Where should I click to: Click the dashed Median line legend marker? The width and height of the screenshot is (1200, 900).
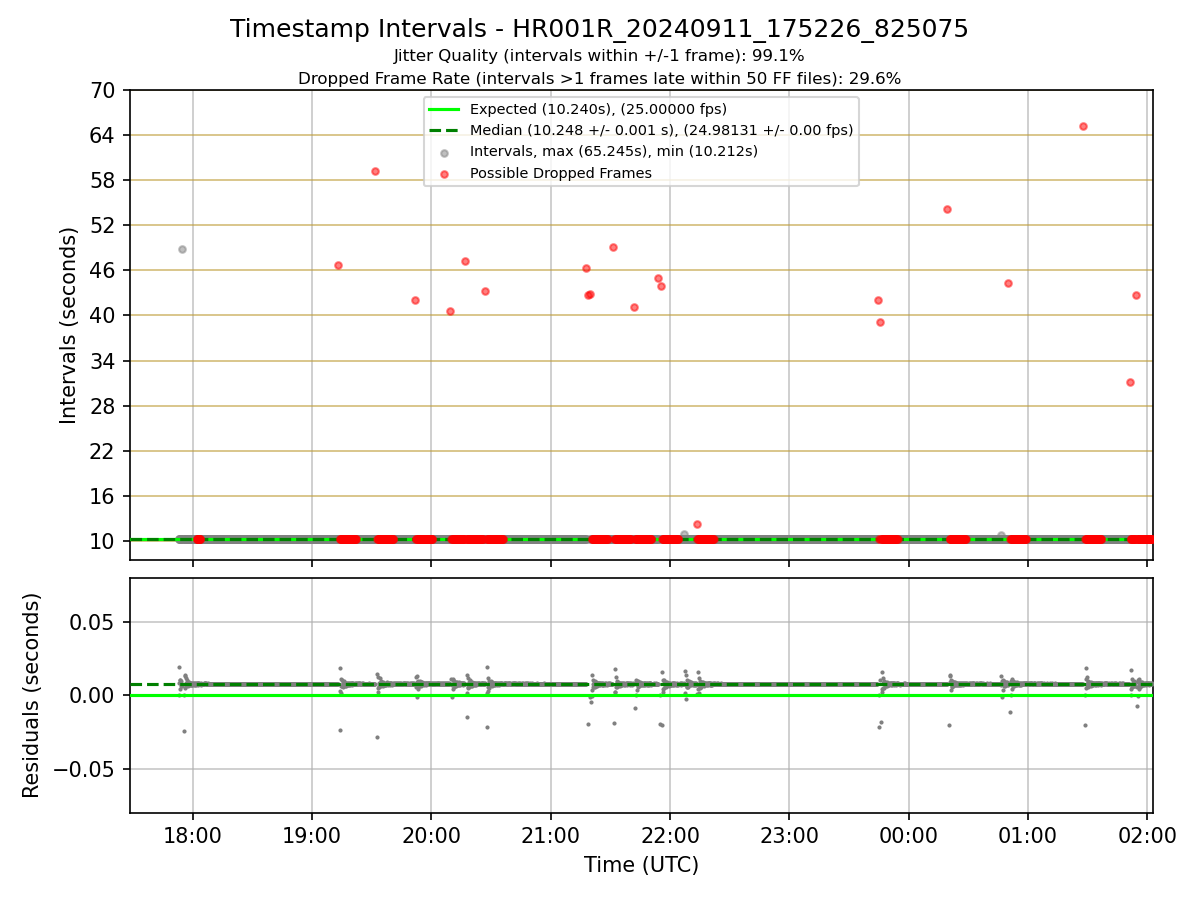click(x=444, y=130)
